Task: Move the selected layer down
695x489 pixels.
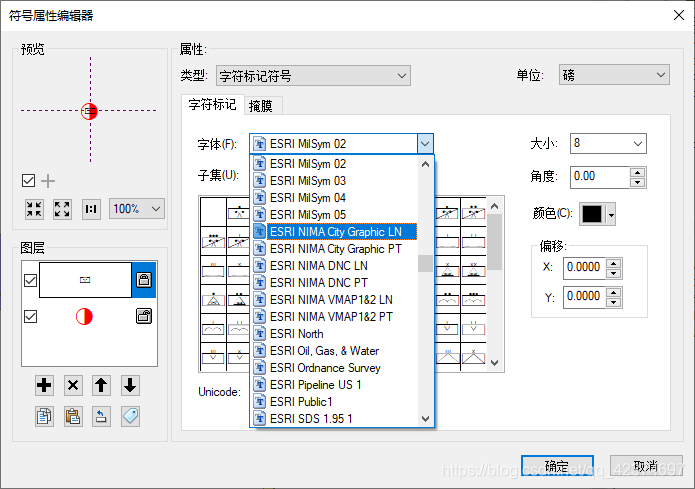Action: coord(130,385)
